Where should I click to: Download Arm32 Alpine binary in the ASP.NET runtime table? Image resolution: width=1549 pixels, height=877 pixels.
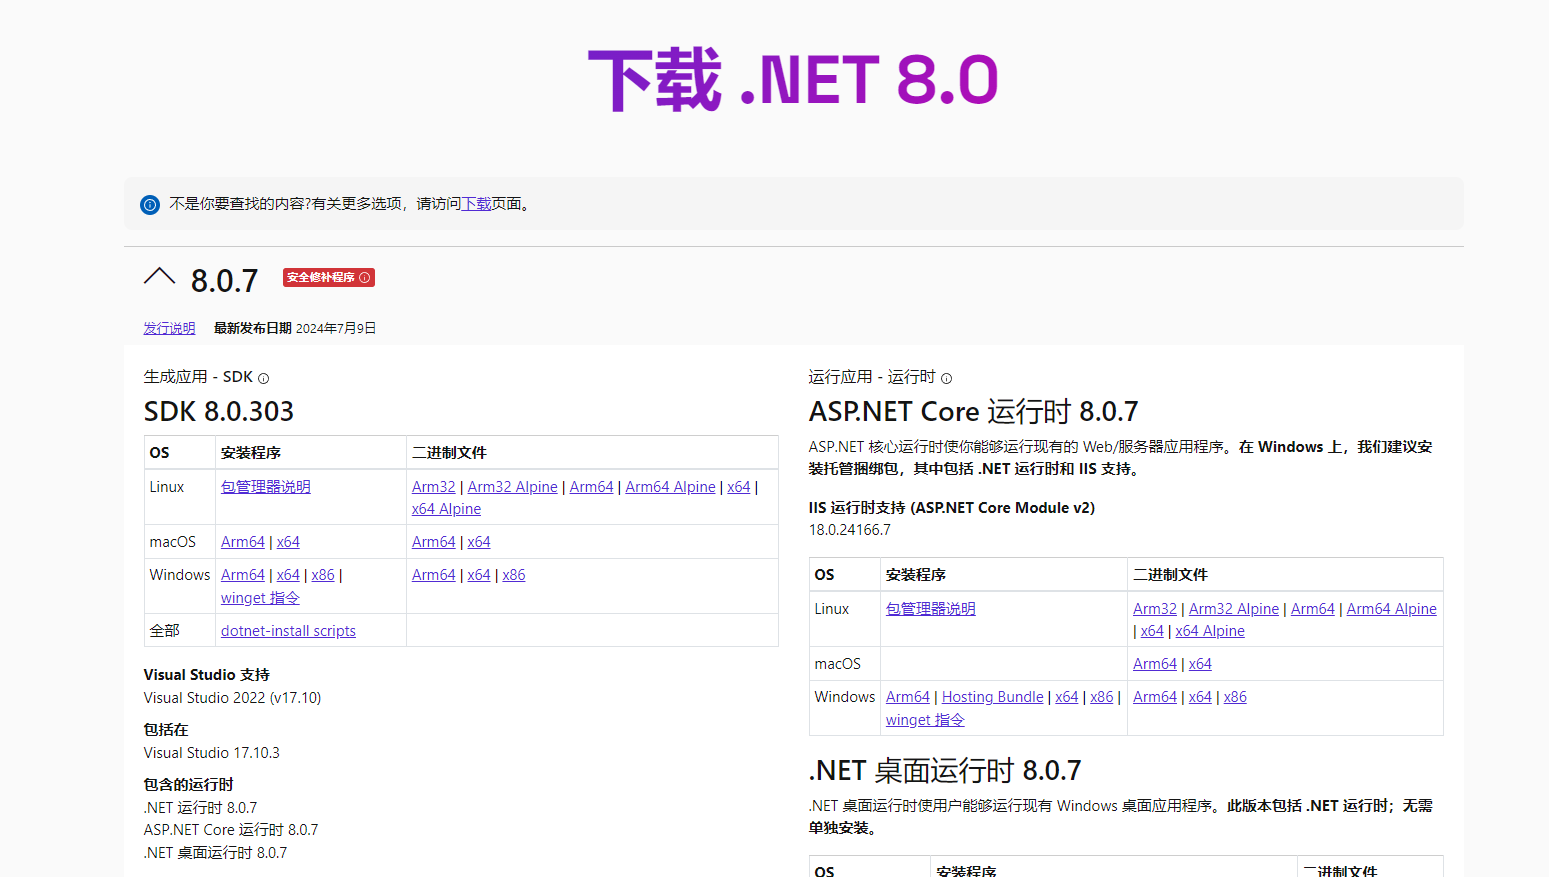[1233, 608]
